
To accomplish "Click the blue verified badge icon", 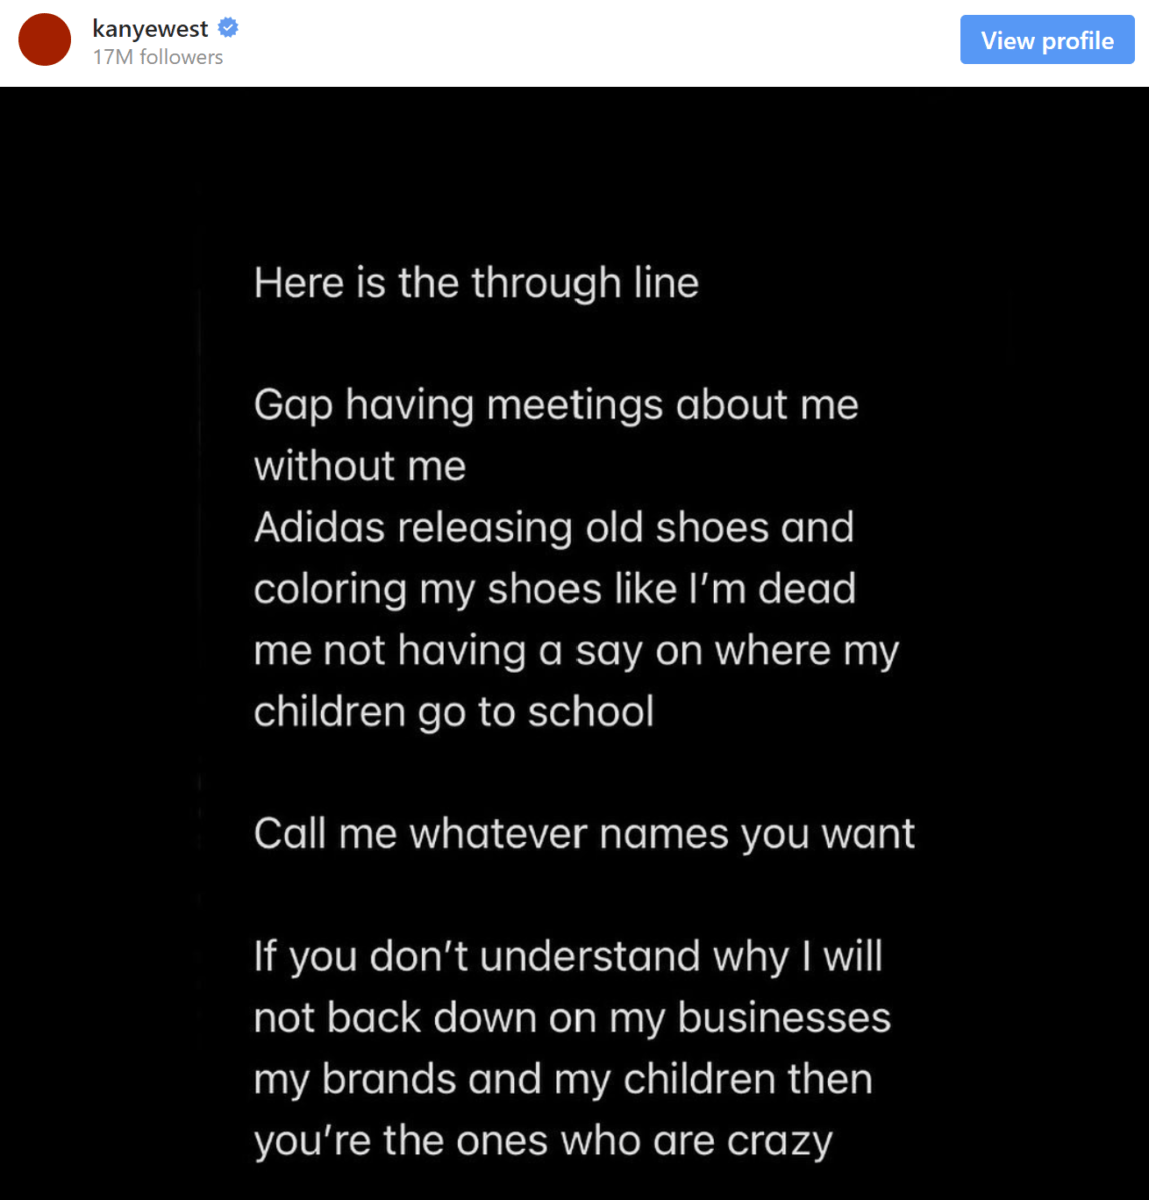I will click(x=228, y=28).
